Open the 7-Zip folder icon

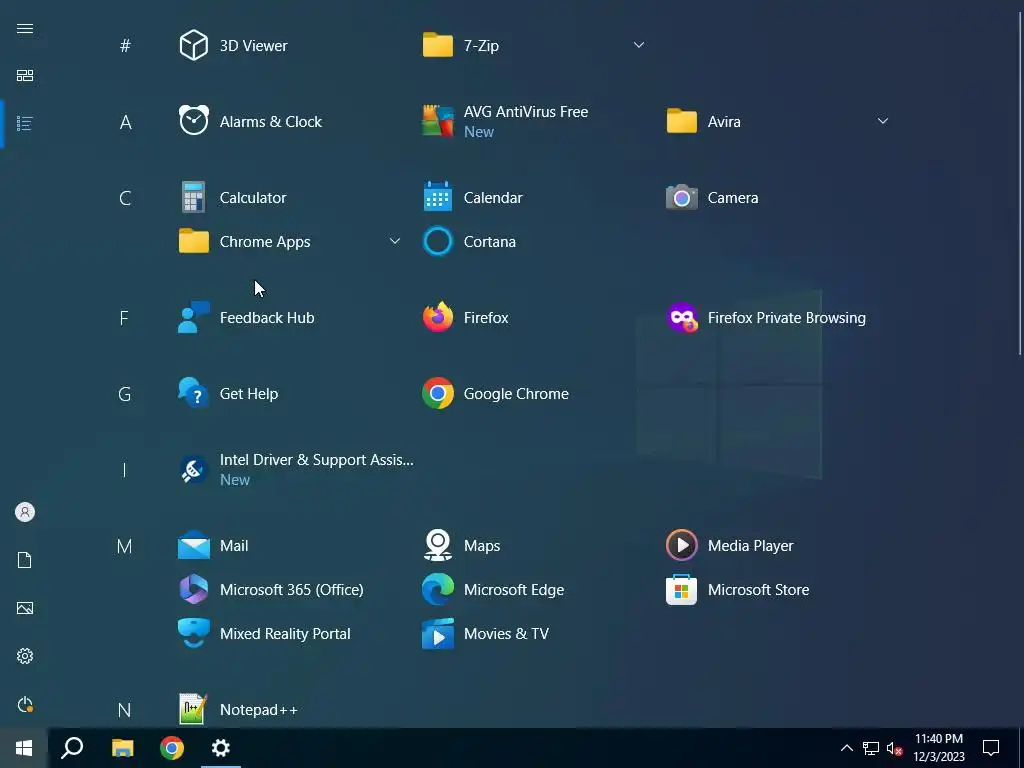438,46
